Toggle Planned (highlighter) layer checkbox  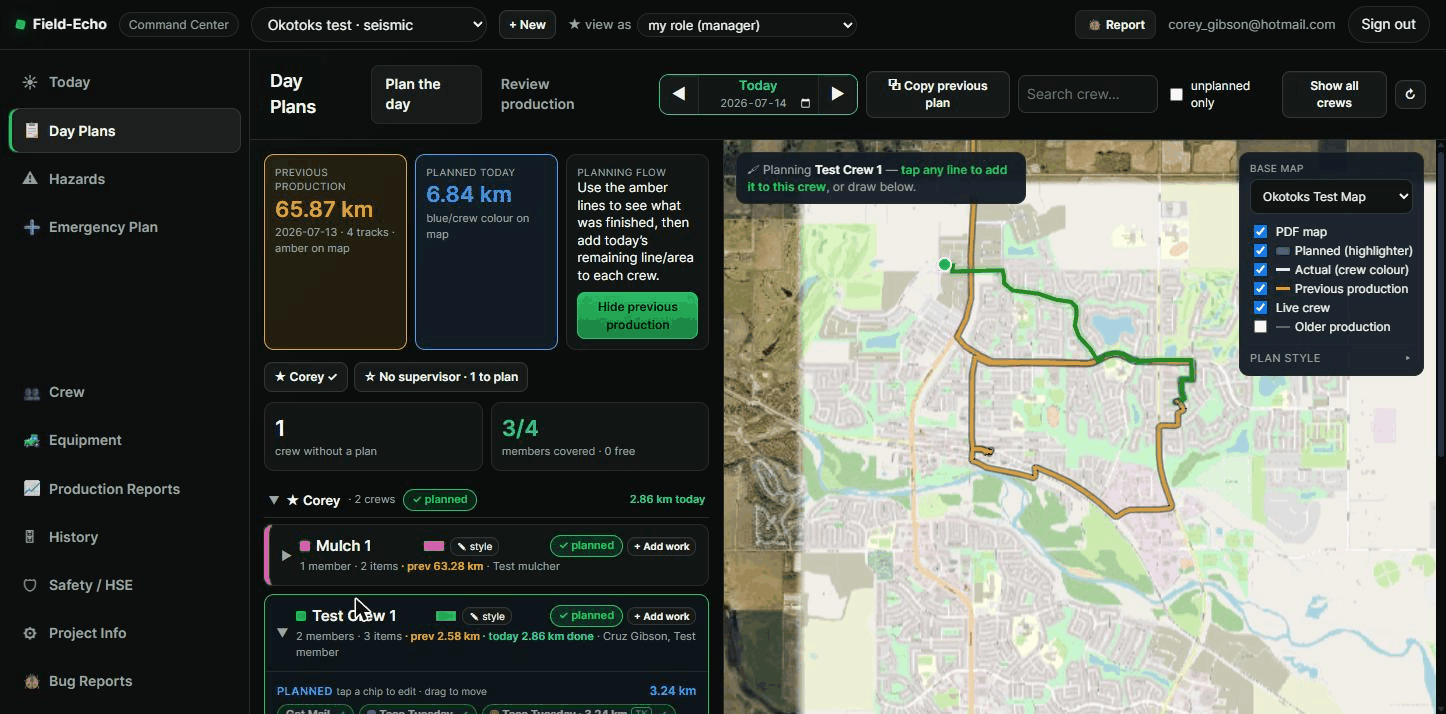coord(1260,251)
